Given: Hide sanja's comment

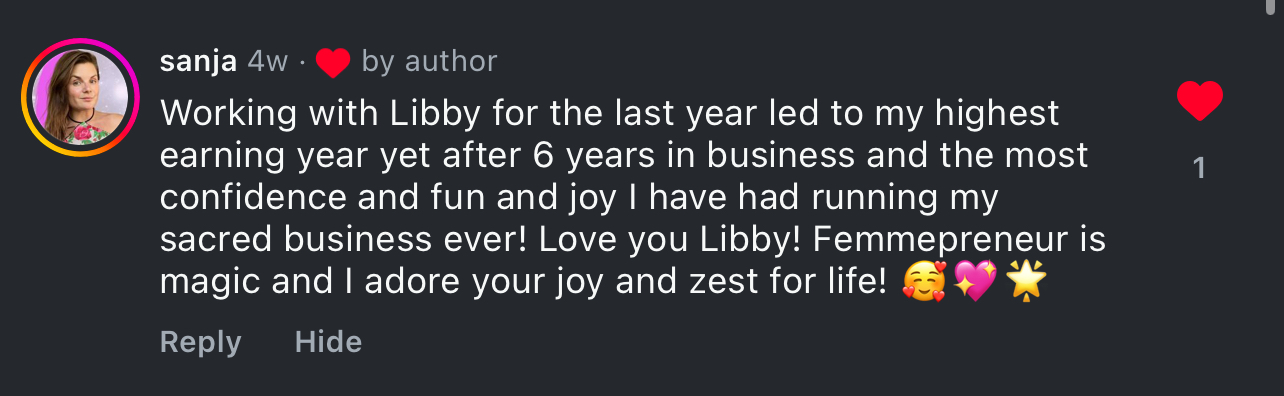Looking at the screenshot, I should pos(328,342).
